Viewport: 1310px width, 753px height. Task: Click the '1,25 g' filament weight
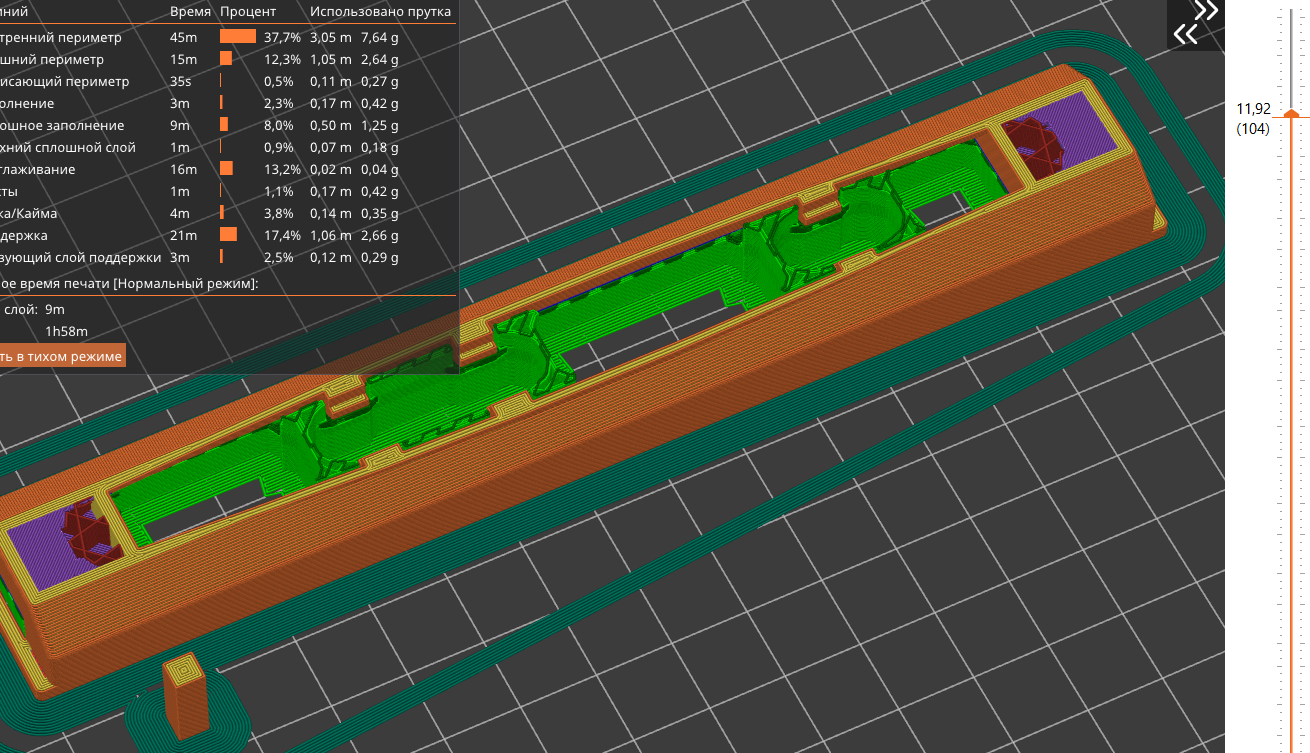[380, 125]
